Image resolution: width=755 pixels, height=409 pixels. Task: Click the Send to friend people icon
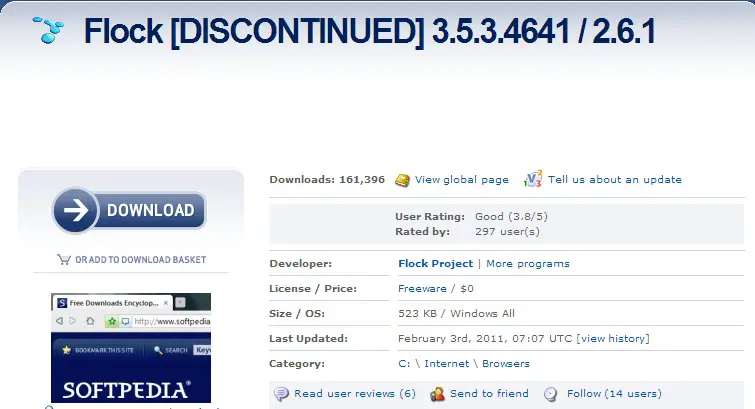(x=437, y=394)
